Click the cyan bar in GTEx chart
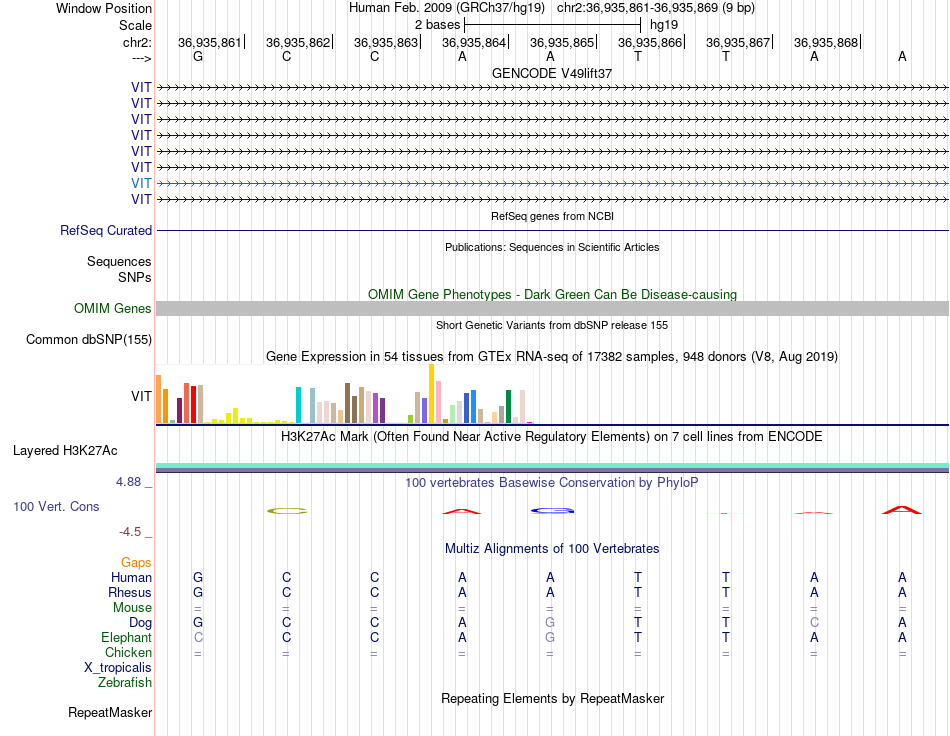Image resolution: width=950 pixels, height=736 pixels. 298,405
